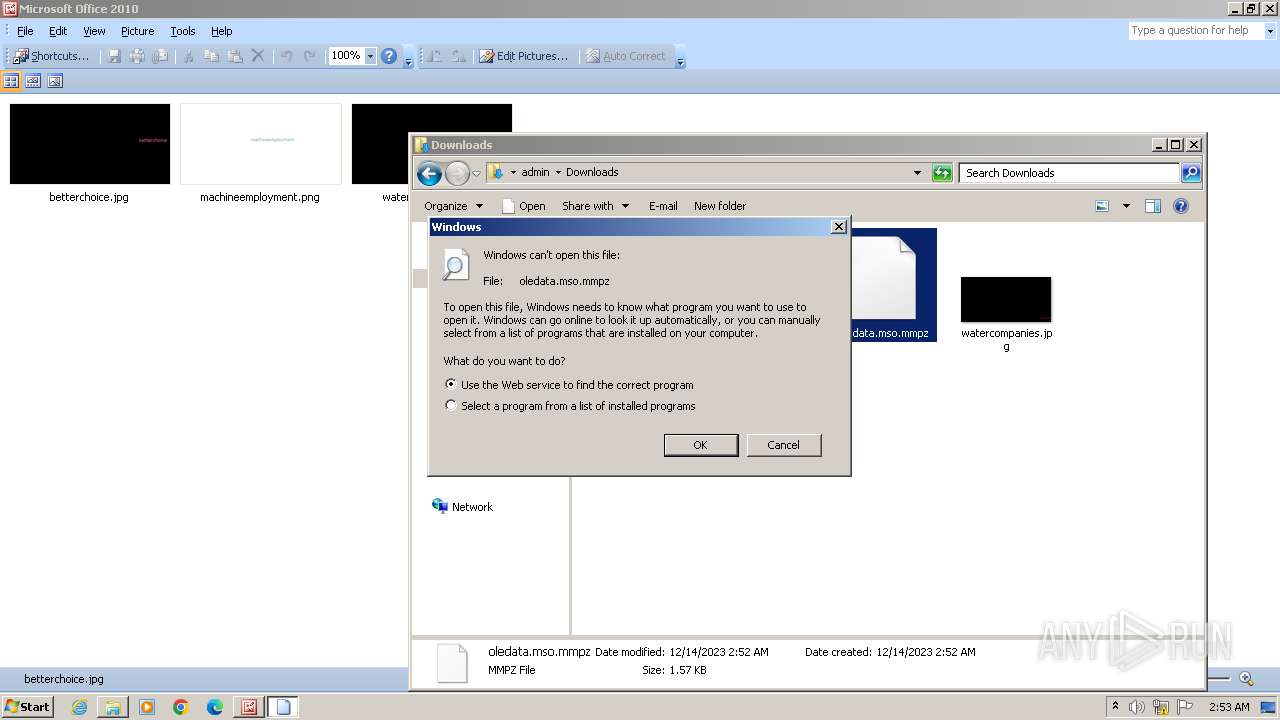Expand recent pages dropdown beside forward button

point(476,173)
